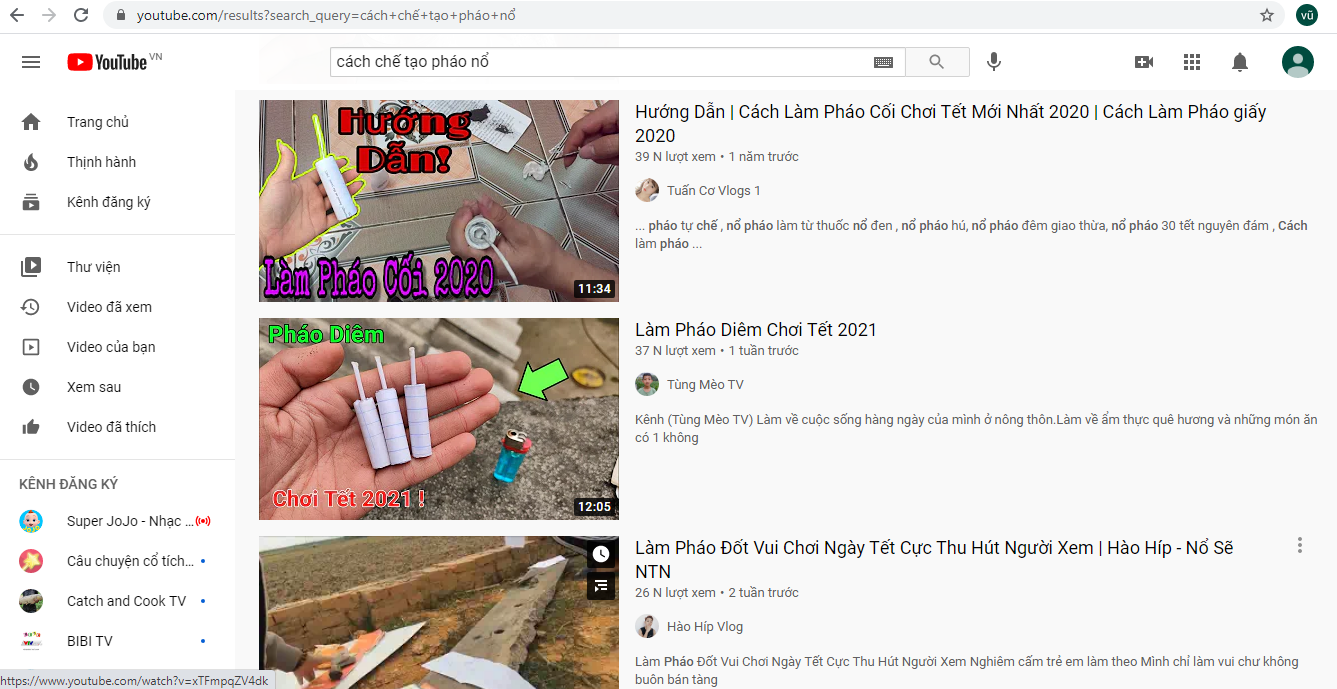Start voice search with microphone icon
This screenshot has height=689, width=1337.
[x=994, y=62]
